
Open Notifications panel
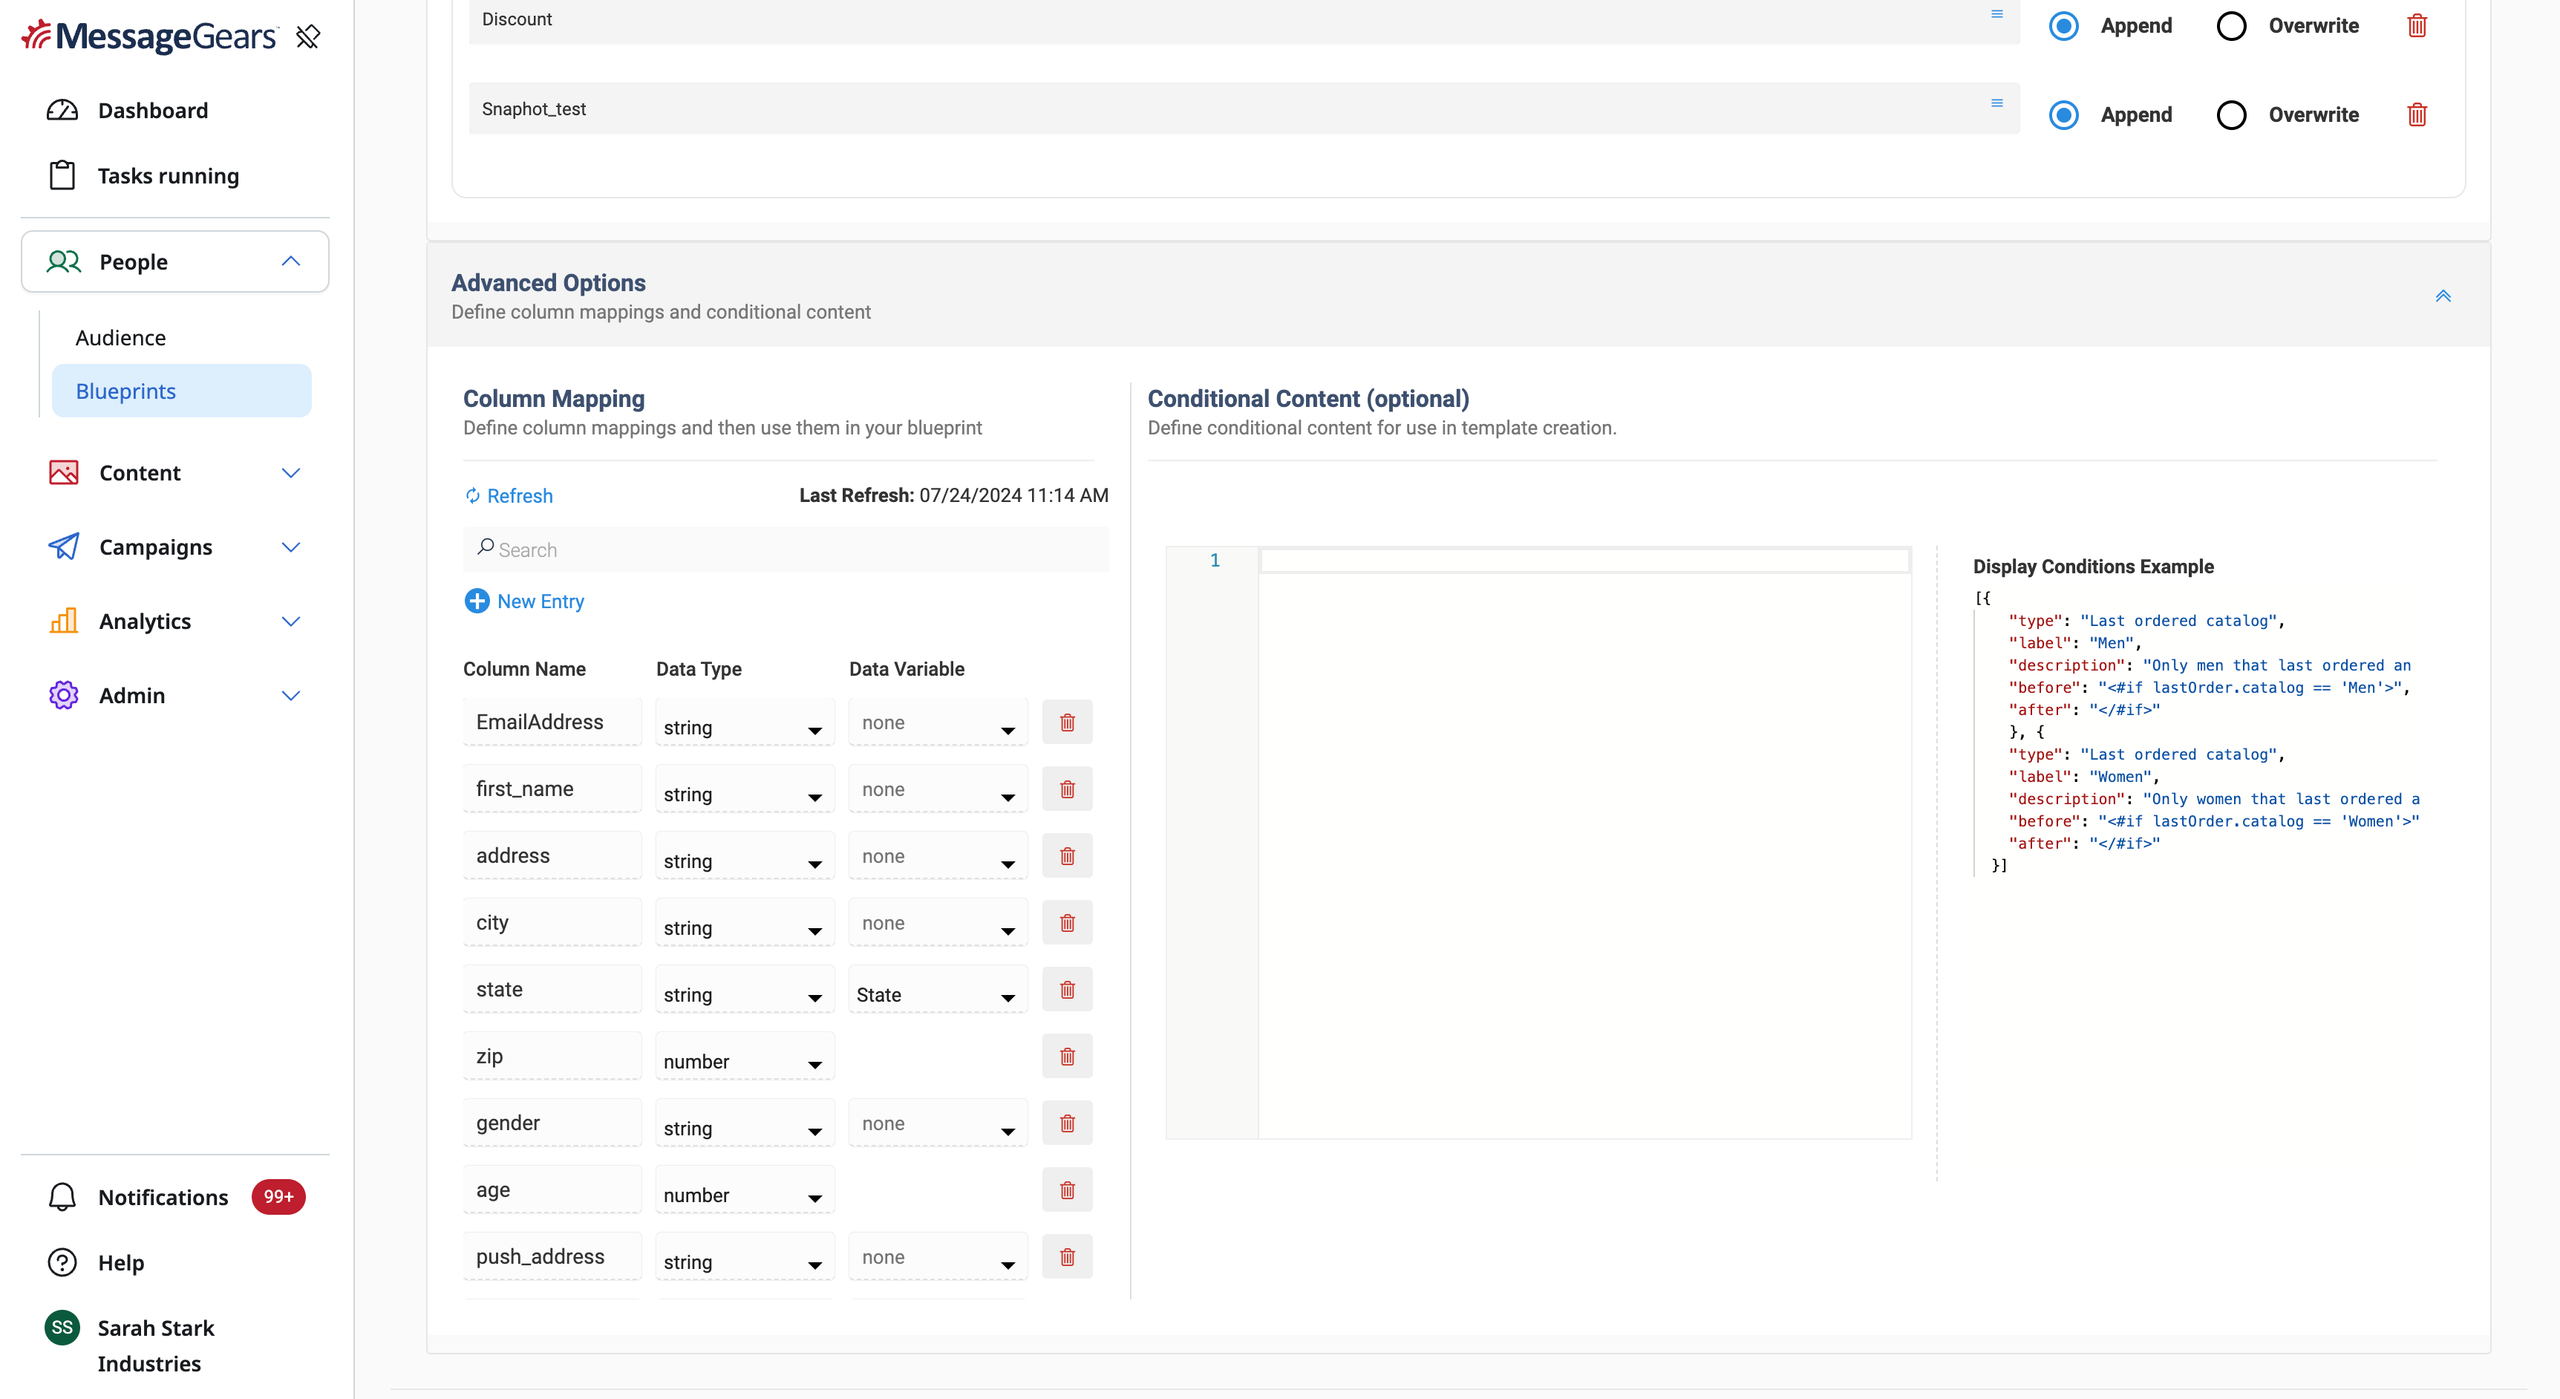click(163, 1196)
